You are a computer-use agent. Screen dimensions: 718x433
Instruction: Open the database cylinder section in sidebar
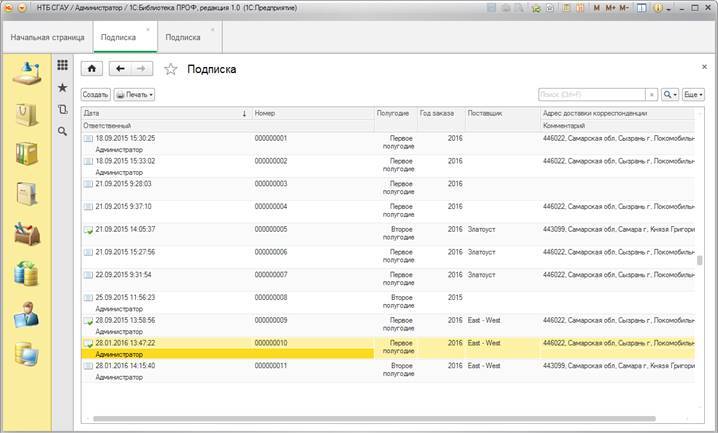point(25,273)
